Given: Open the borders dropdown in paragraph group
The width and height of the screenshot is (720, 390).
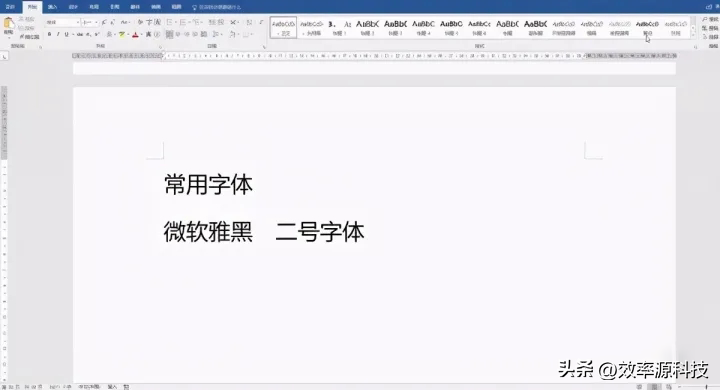Looking at the screenshot, I should (252, 34).
